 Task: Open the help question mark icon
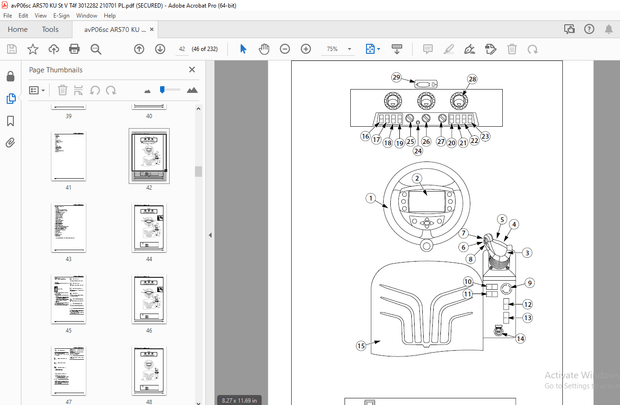pyautogui.click(x=589, y=29)
